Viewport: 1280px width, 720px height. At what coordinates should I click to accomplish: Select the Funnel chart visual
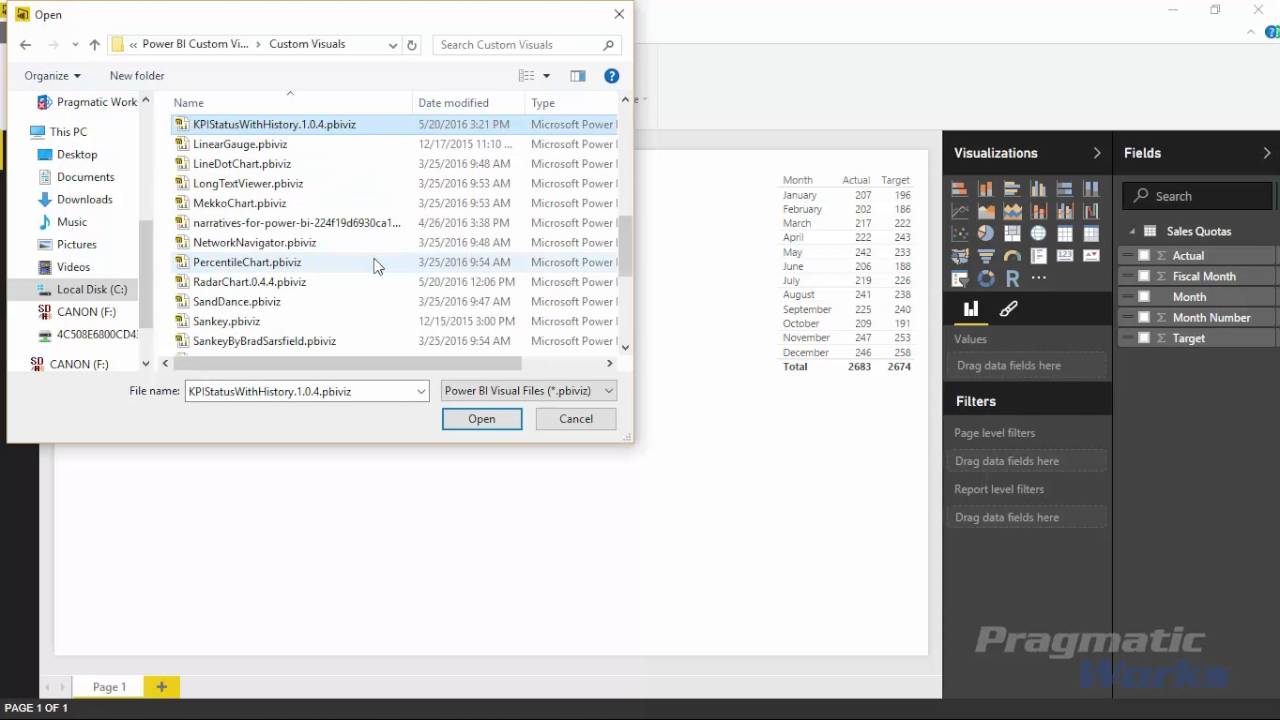pyautogui.click(x=986, y=256)
